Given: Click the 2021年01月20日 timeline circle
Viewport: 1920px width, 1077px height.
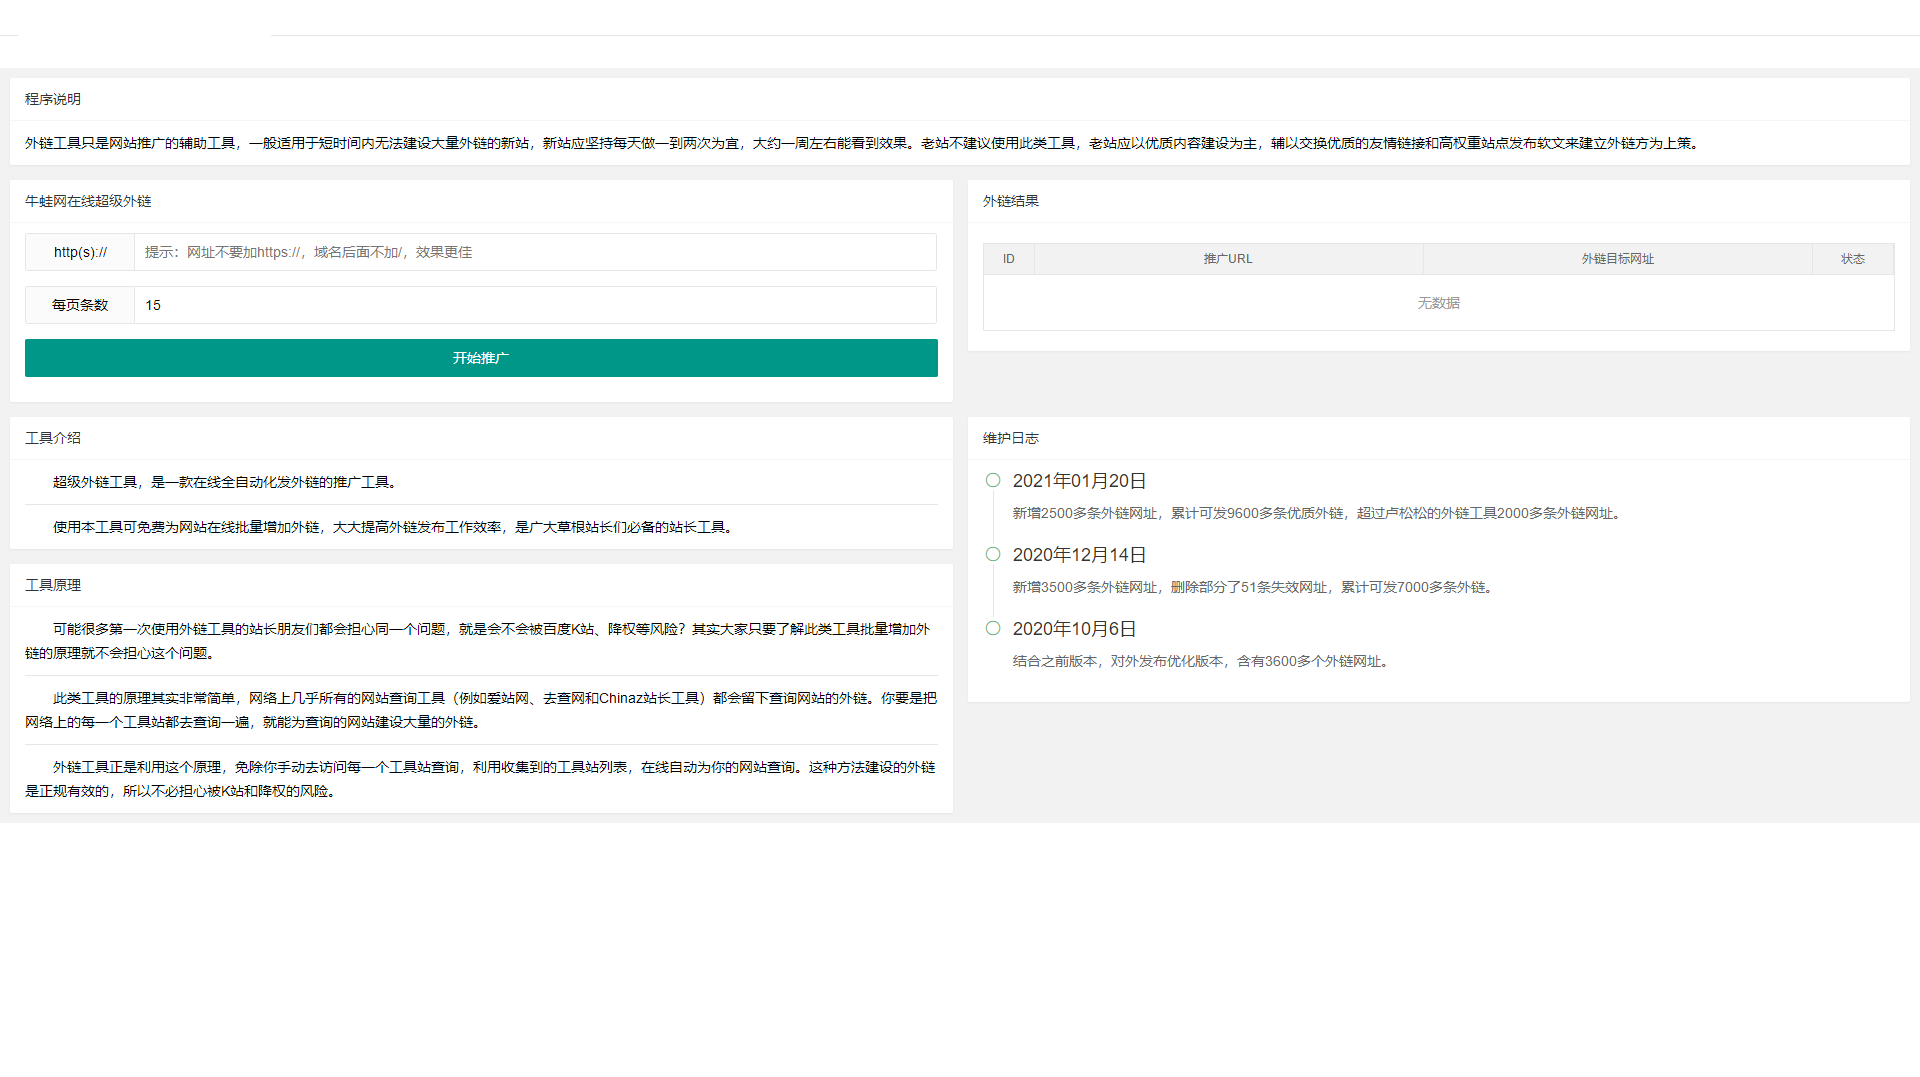Looking at the screenshot, I should (993, 479).
